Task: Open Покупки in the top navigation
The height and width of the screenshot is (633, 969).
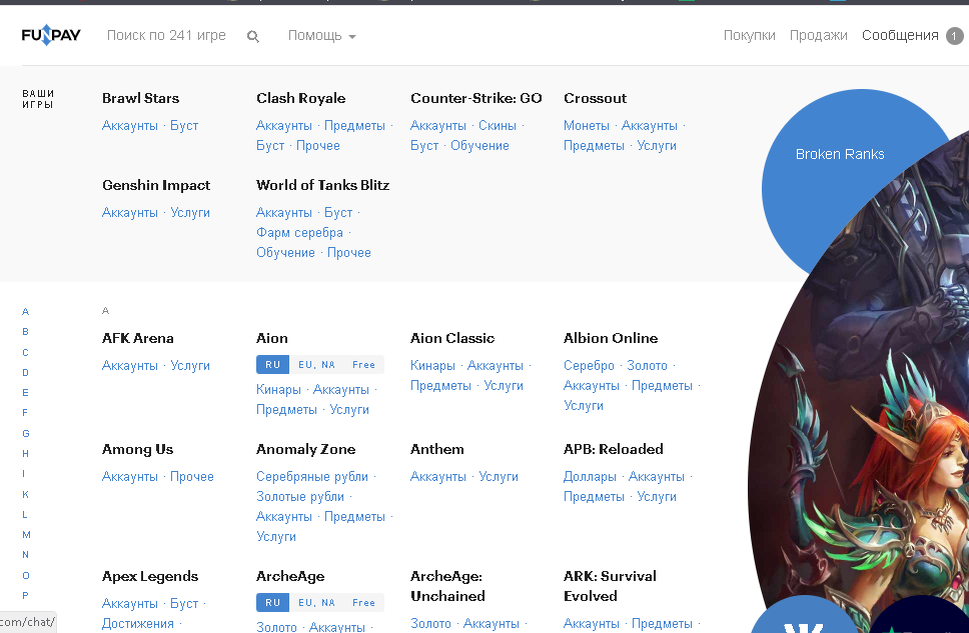Action: pyautogui.click(x=749, y=36)
